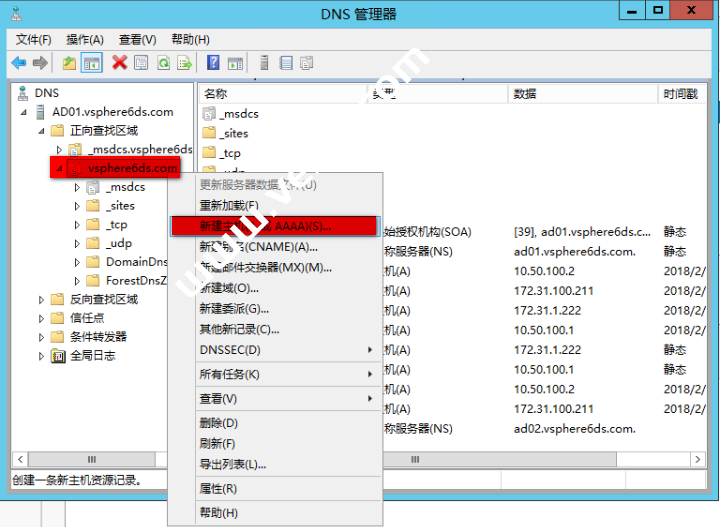Open the 文件(F) menu
Screen dimensions: 720x527
click(x=34, y=40)
